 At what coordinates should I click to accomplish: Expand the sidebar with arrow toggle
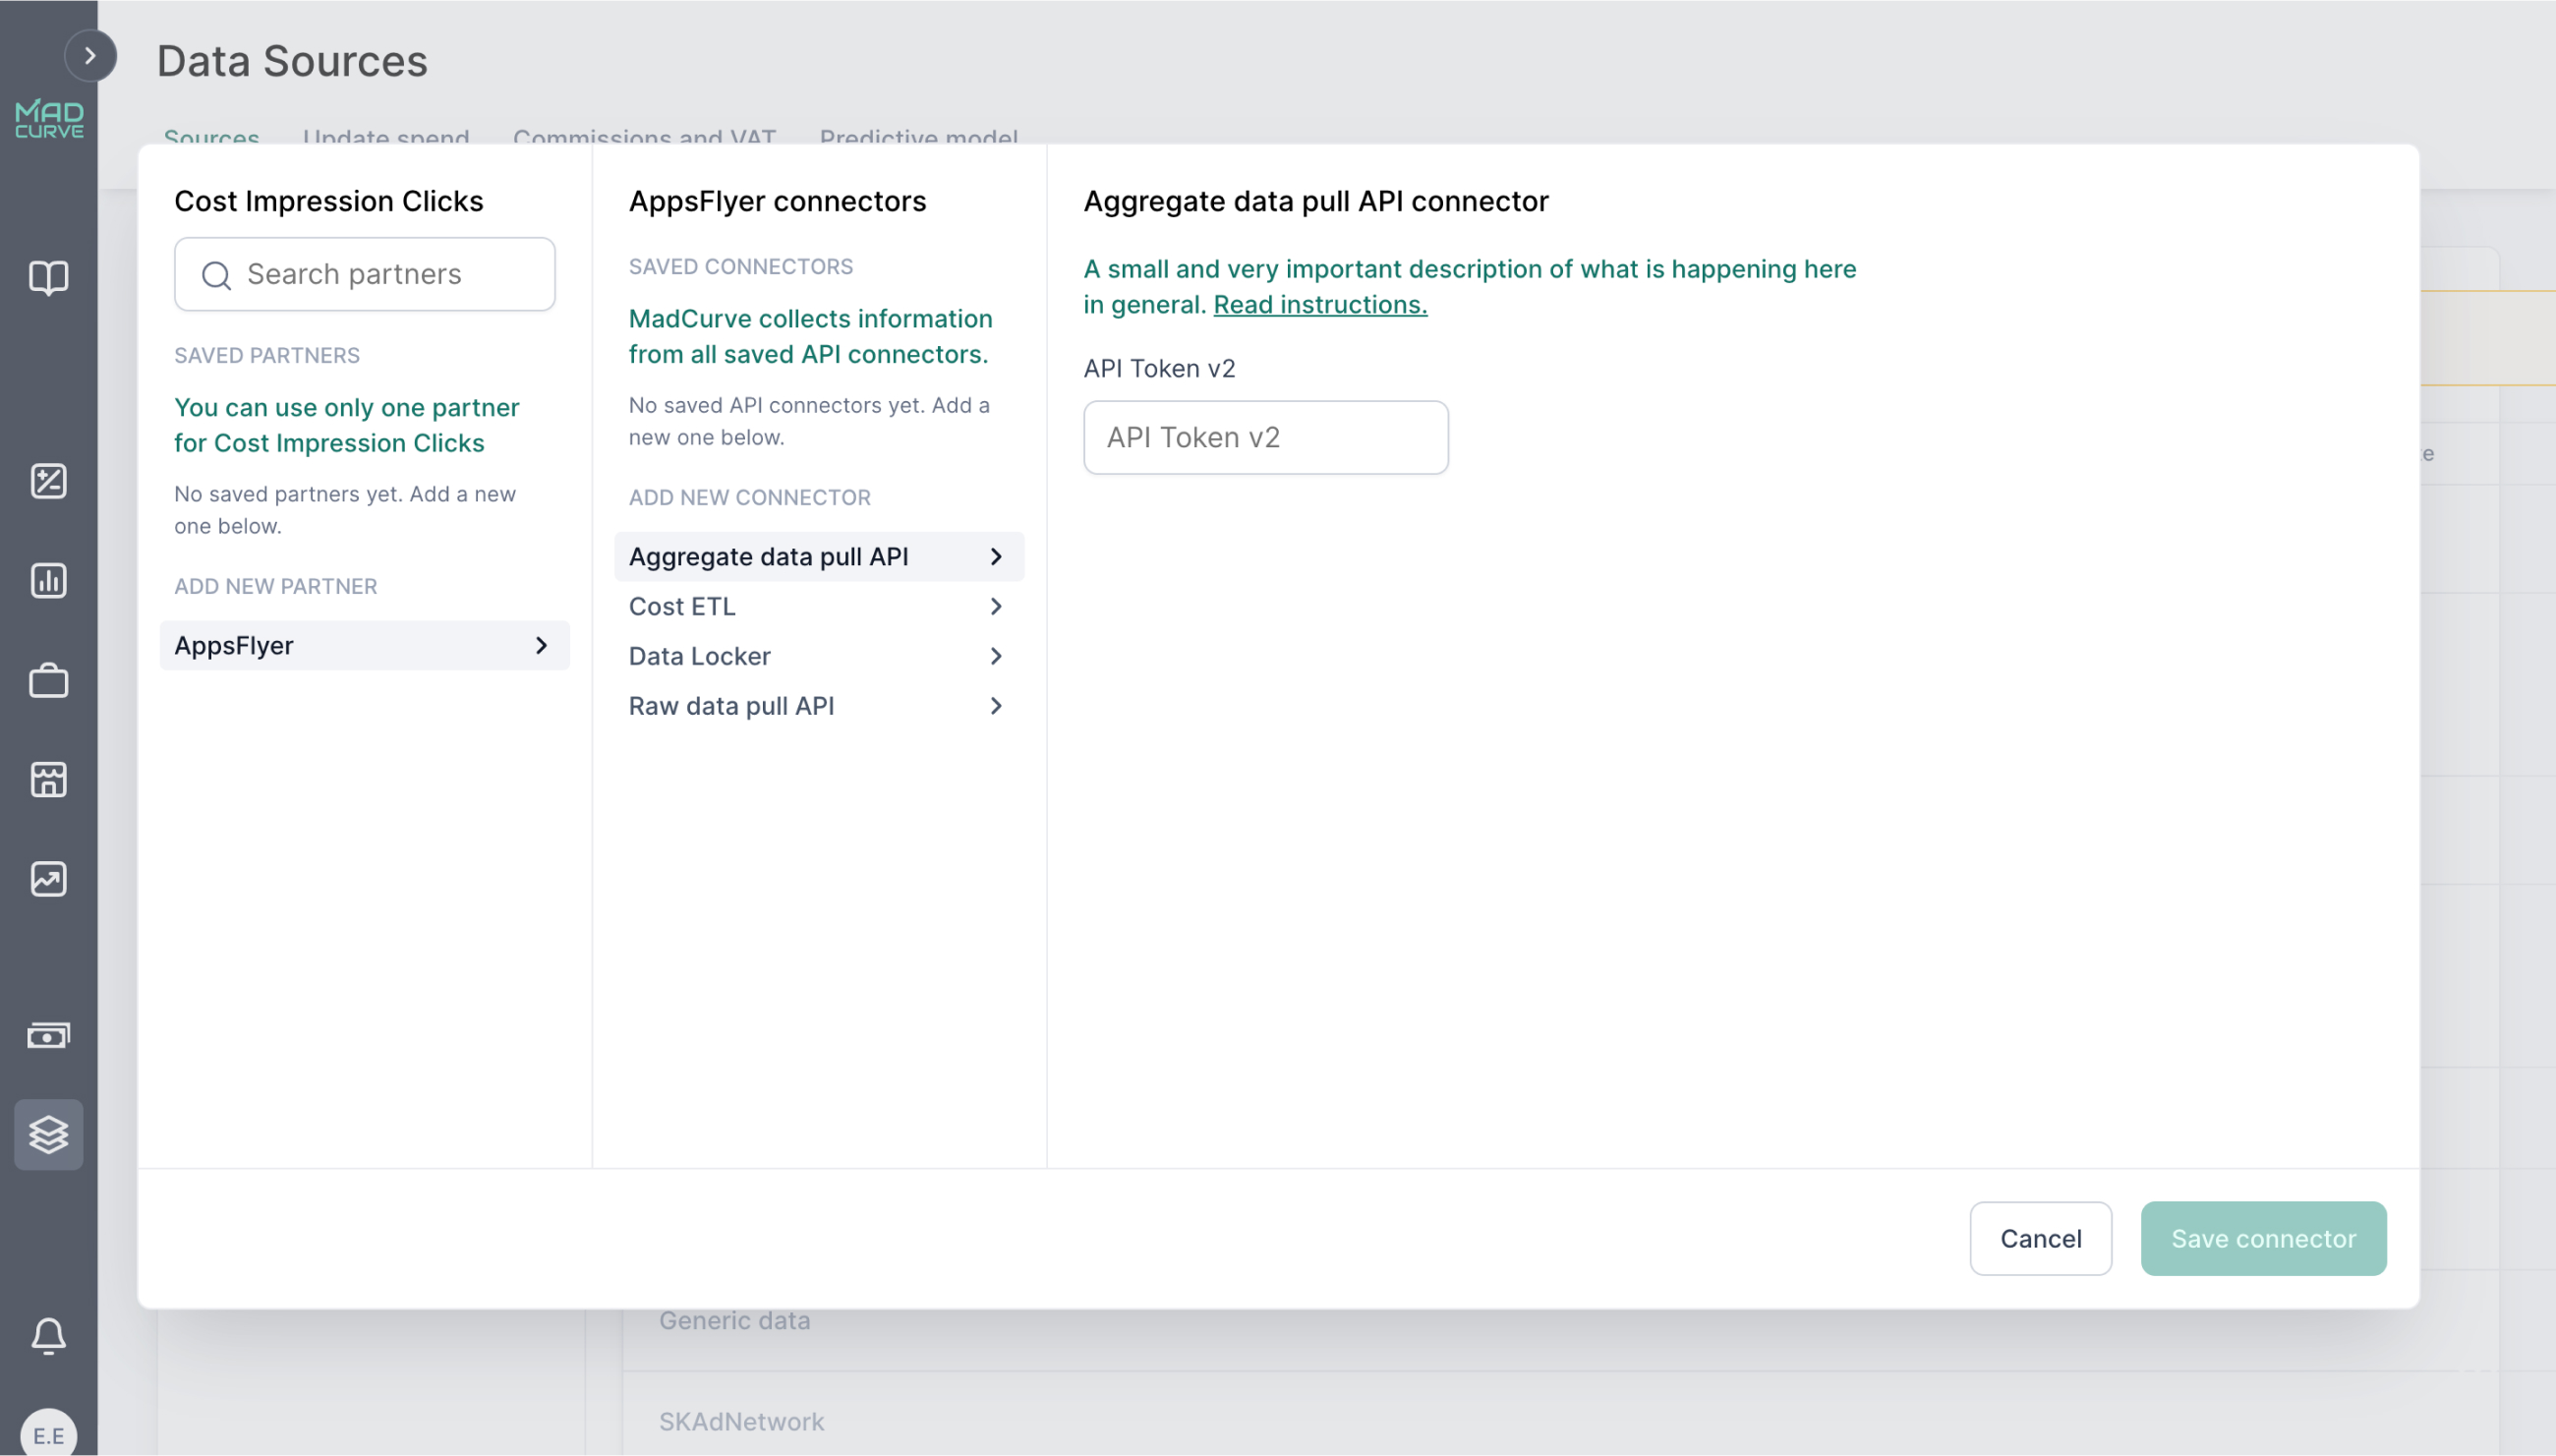[x=90, y=56]
